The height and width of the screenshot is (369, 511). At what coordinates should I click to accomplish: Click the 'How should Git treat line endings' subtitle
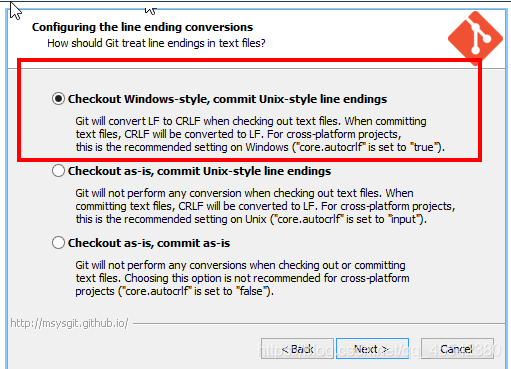pyautogui.click(x=156, y=43)
